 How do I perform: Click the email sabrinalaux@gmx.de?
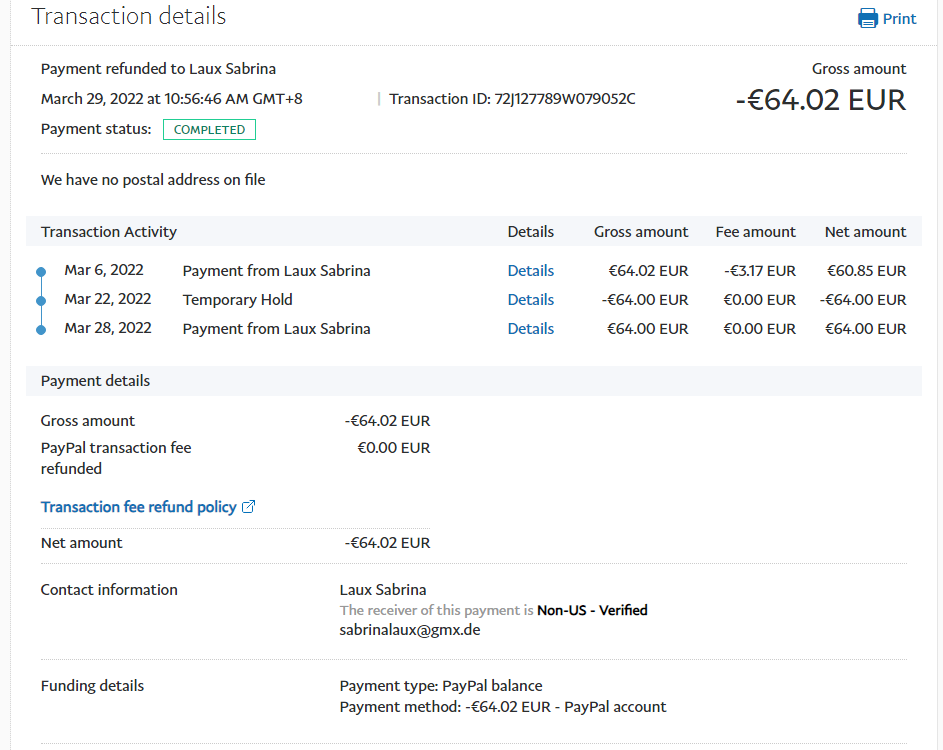(x=410, y=630)
